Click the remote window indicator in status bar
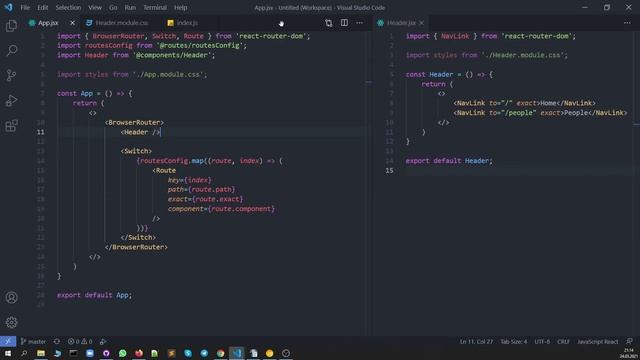Image resolution: width=640 pixels, height=360 pixels. click(8, 341)
